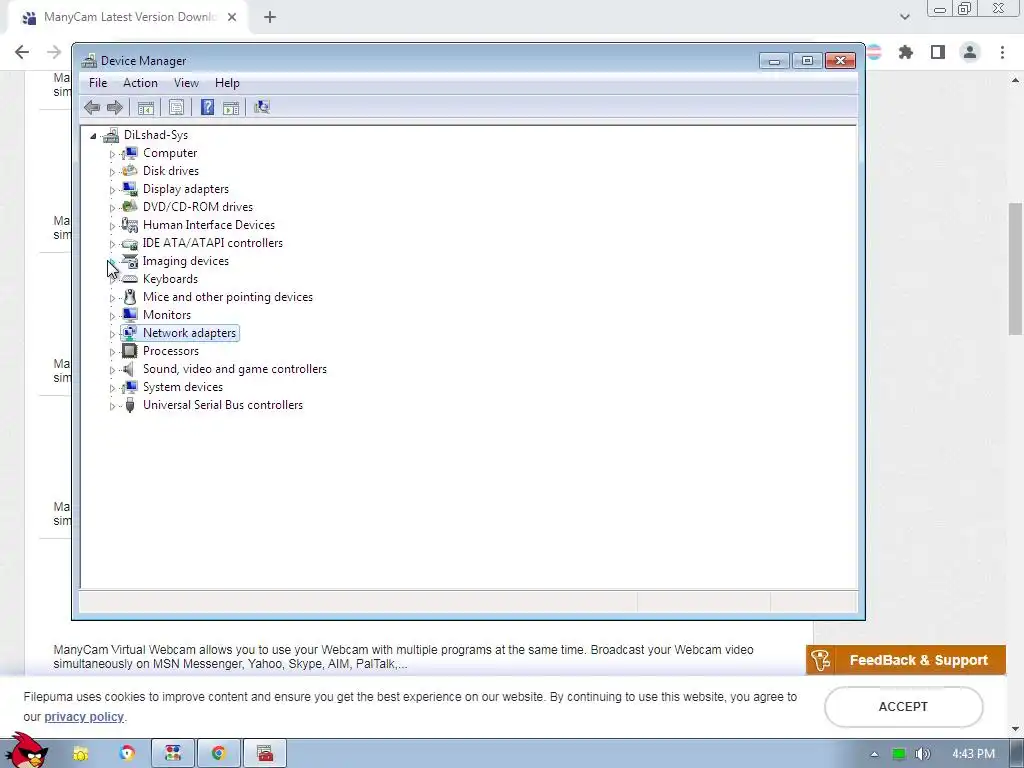Click the System devices category icon
The width and height of the screenshot is (1024, 768).
pos(129,387)
